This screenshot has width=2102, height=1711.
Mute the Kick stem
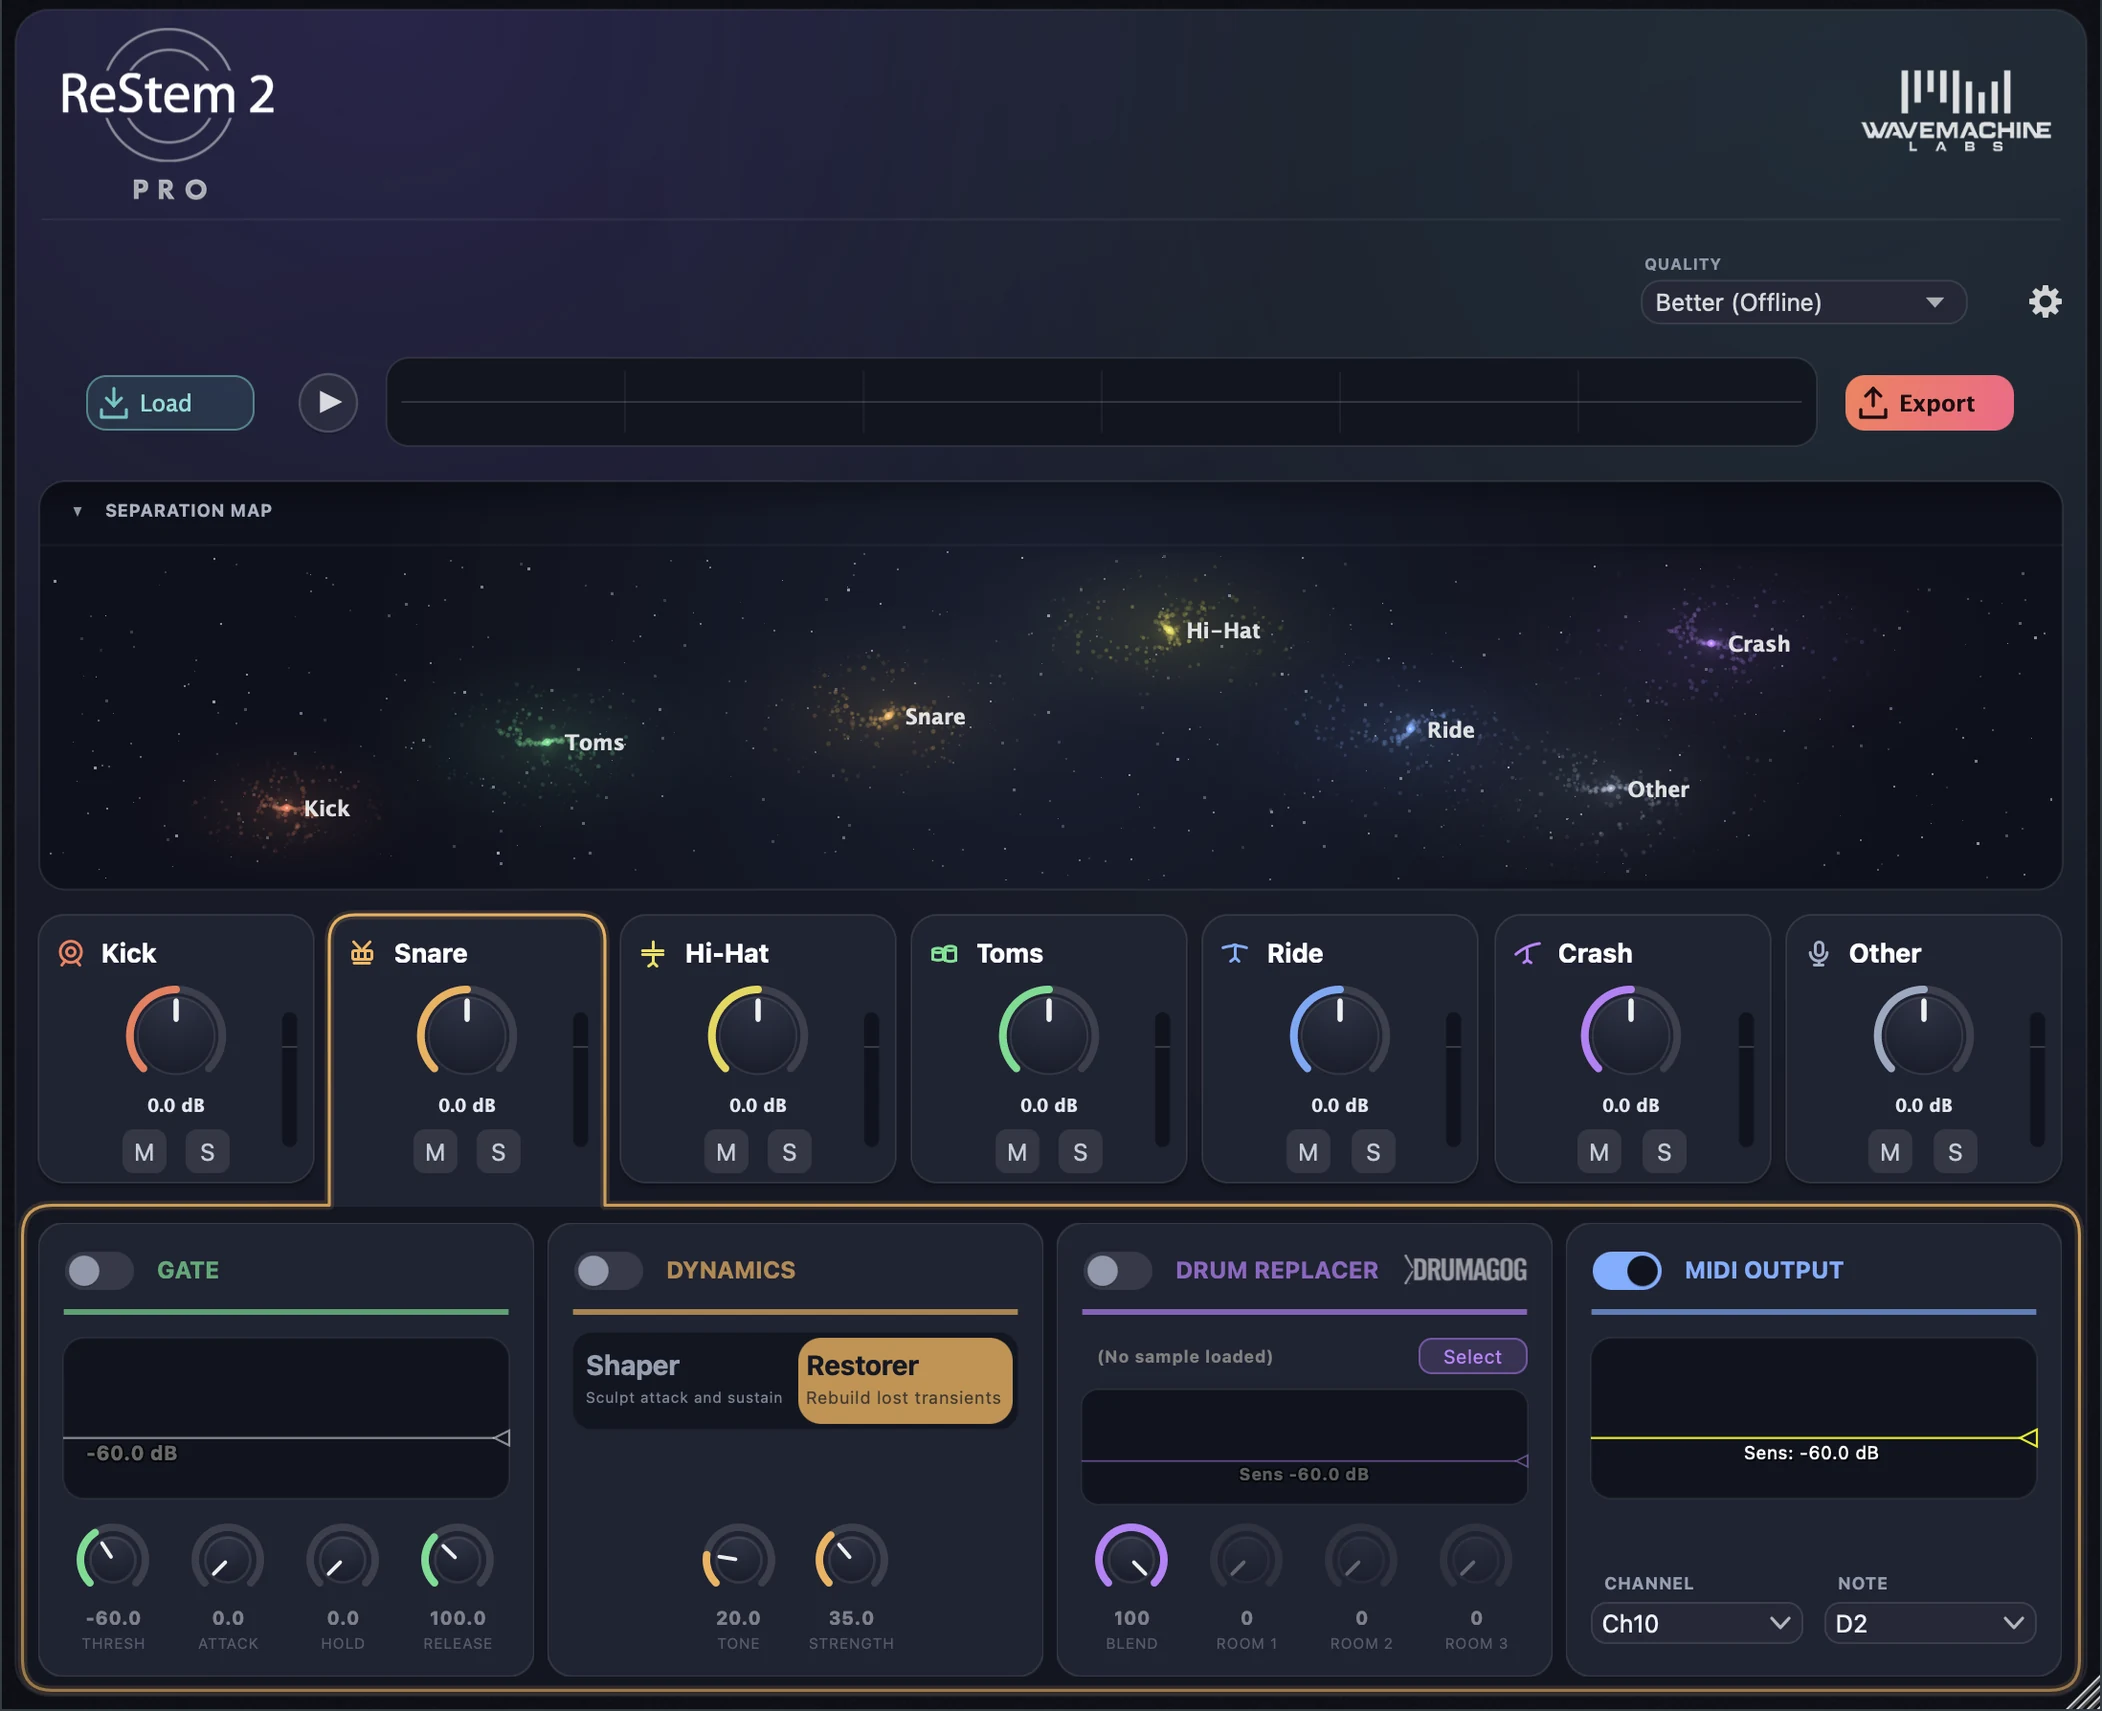pos(144,1152)
